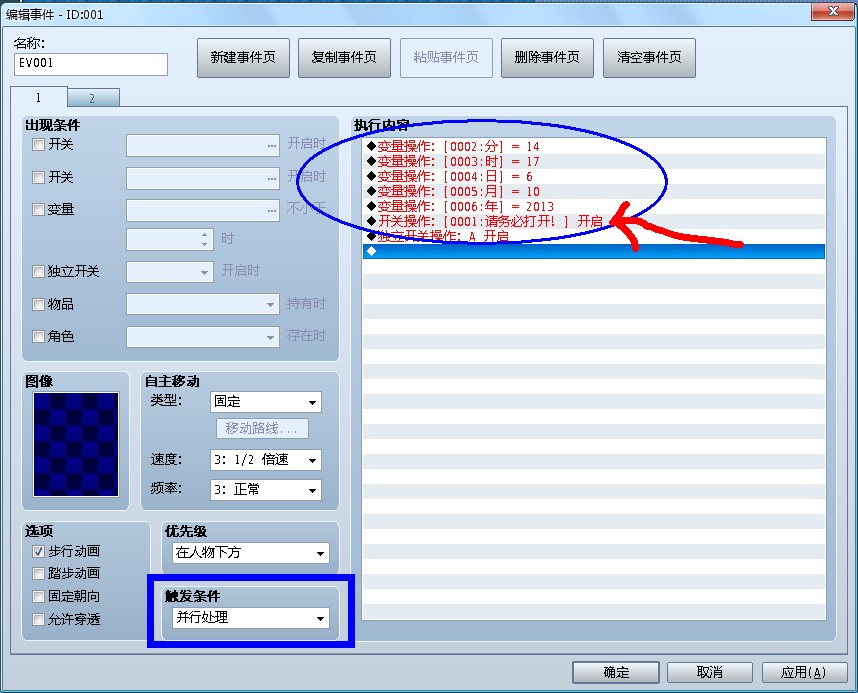The height and width of the screenshot is (693, 858).
Task: Open the 类型 dropdown showing 固定
Action: point(266,402)
